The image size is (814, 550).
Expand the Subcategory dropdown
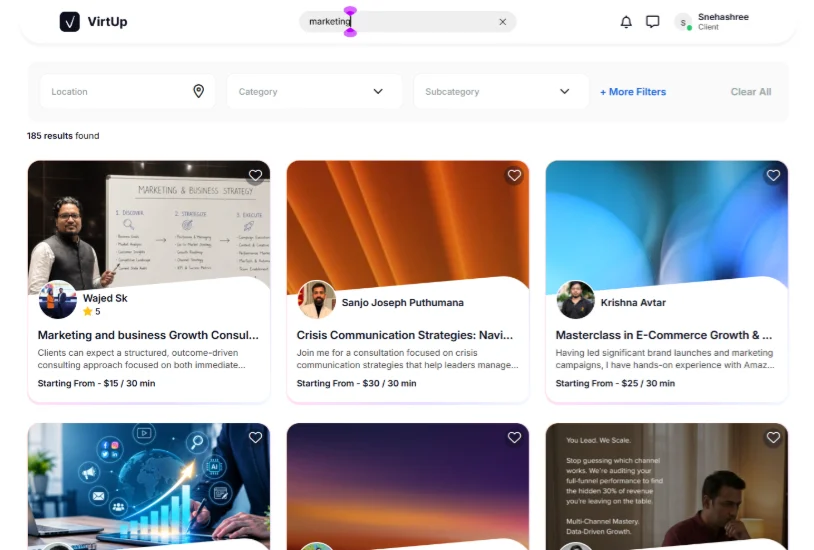pos(501,91)
